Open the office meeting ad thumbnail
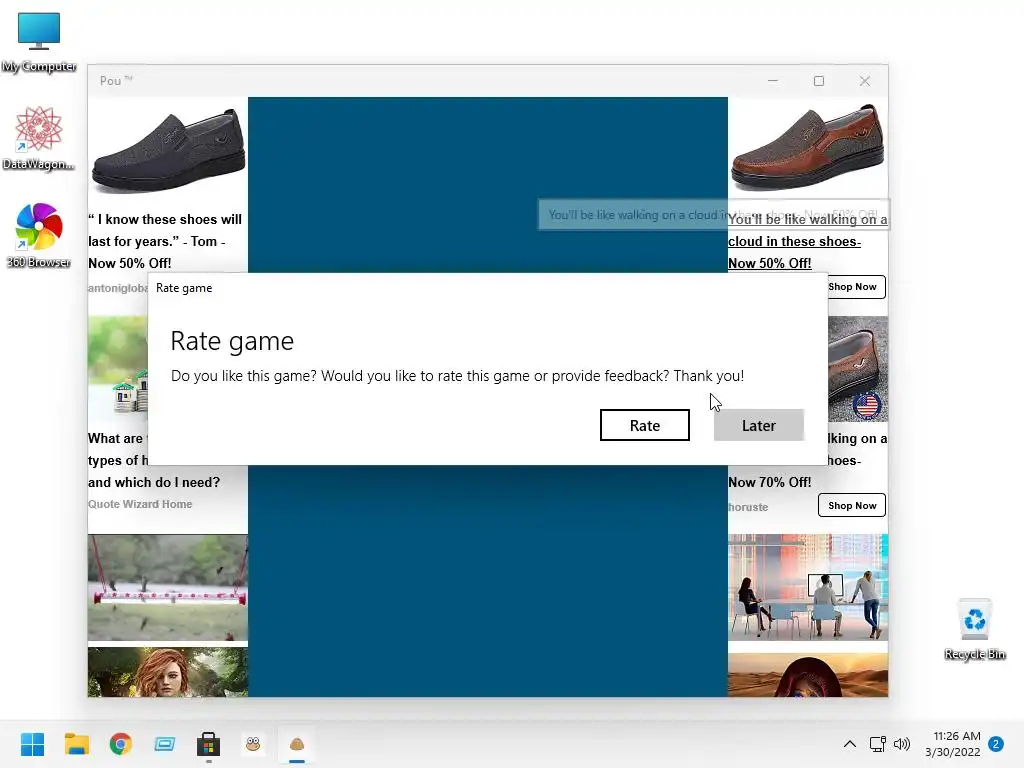1024x768 pixels. tap(808, 587)
